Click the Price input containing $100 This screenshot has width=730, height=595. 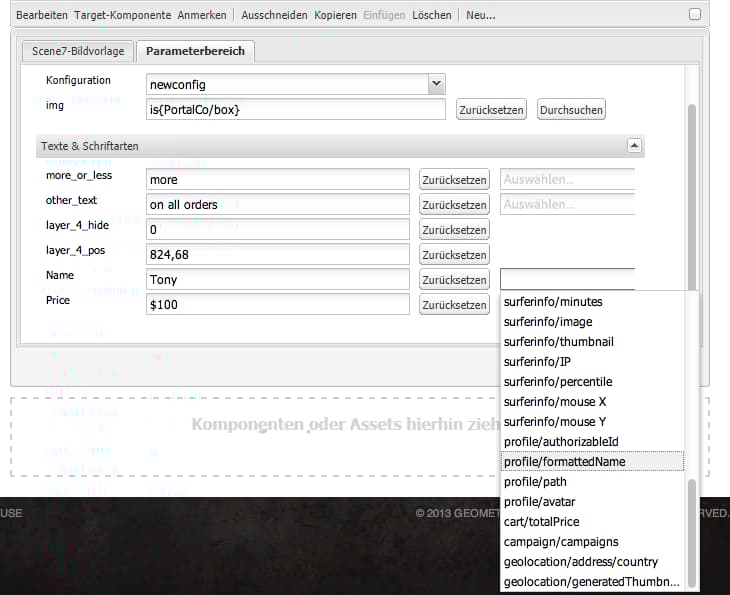278,304
